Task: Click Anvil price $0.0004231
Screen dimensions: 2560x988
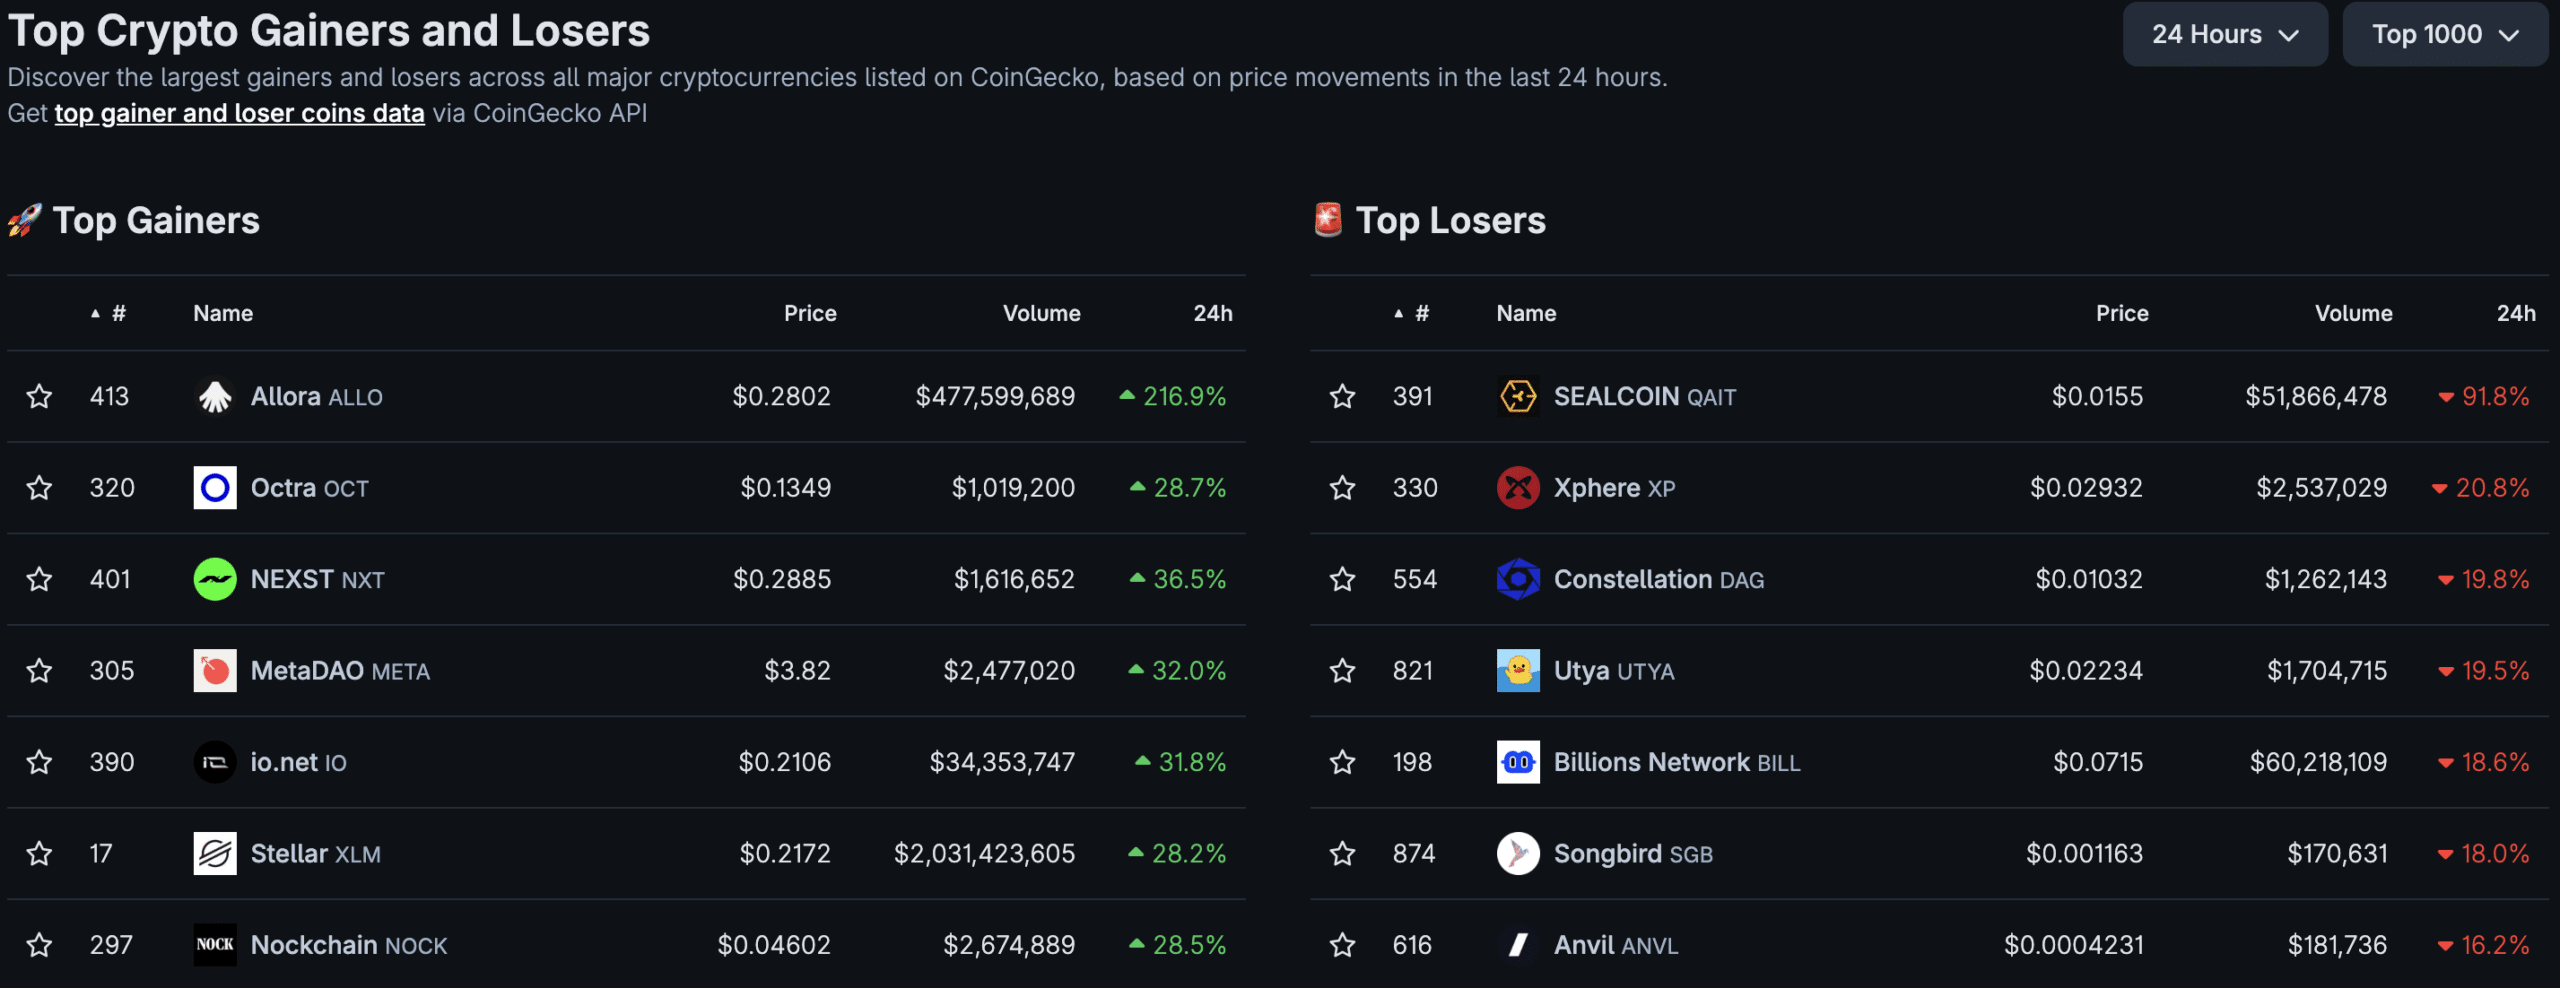Action: point(2074,945)
